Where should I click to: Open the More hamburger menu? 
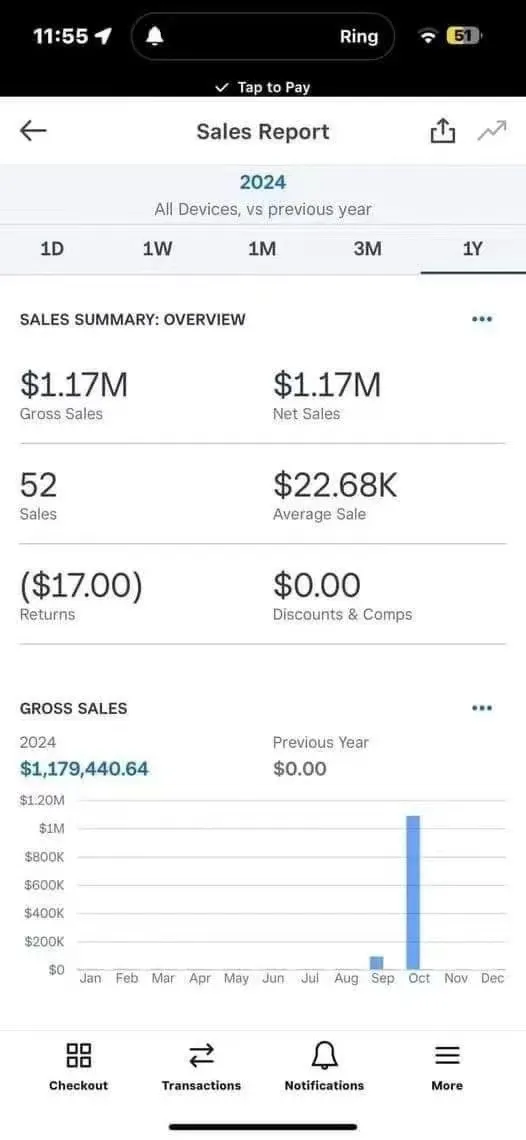(447, 1055)
